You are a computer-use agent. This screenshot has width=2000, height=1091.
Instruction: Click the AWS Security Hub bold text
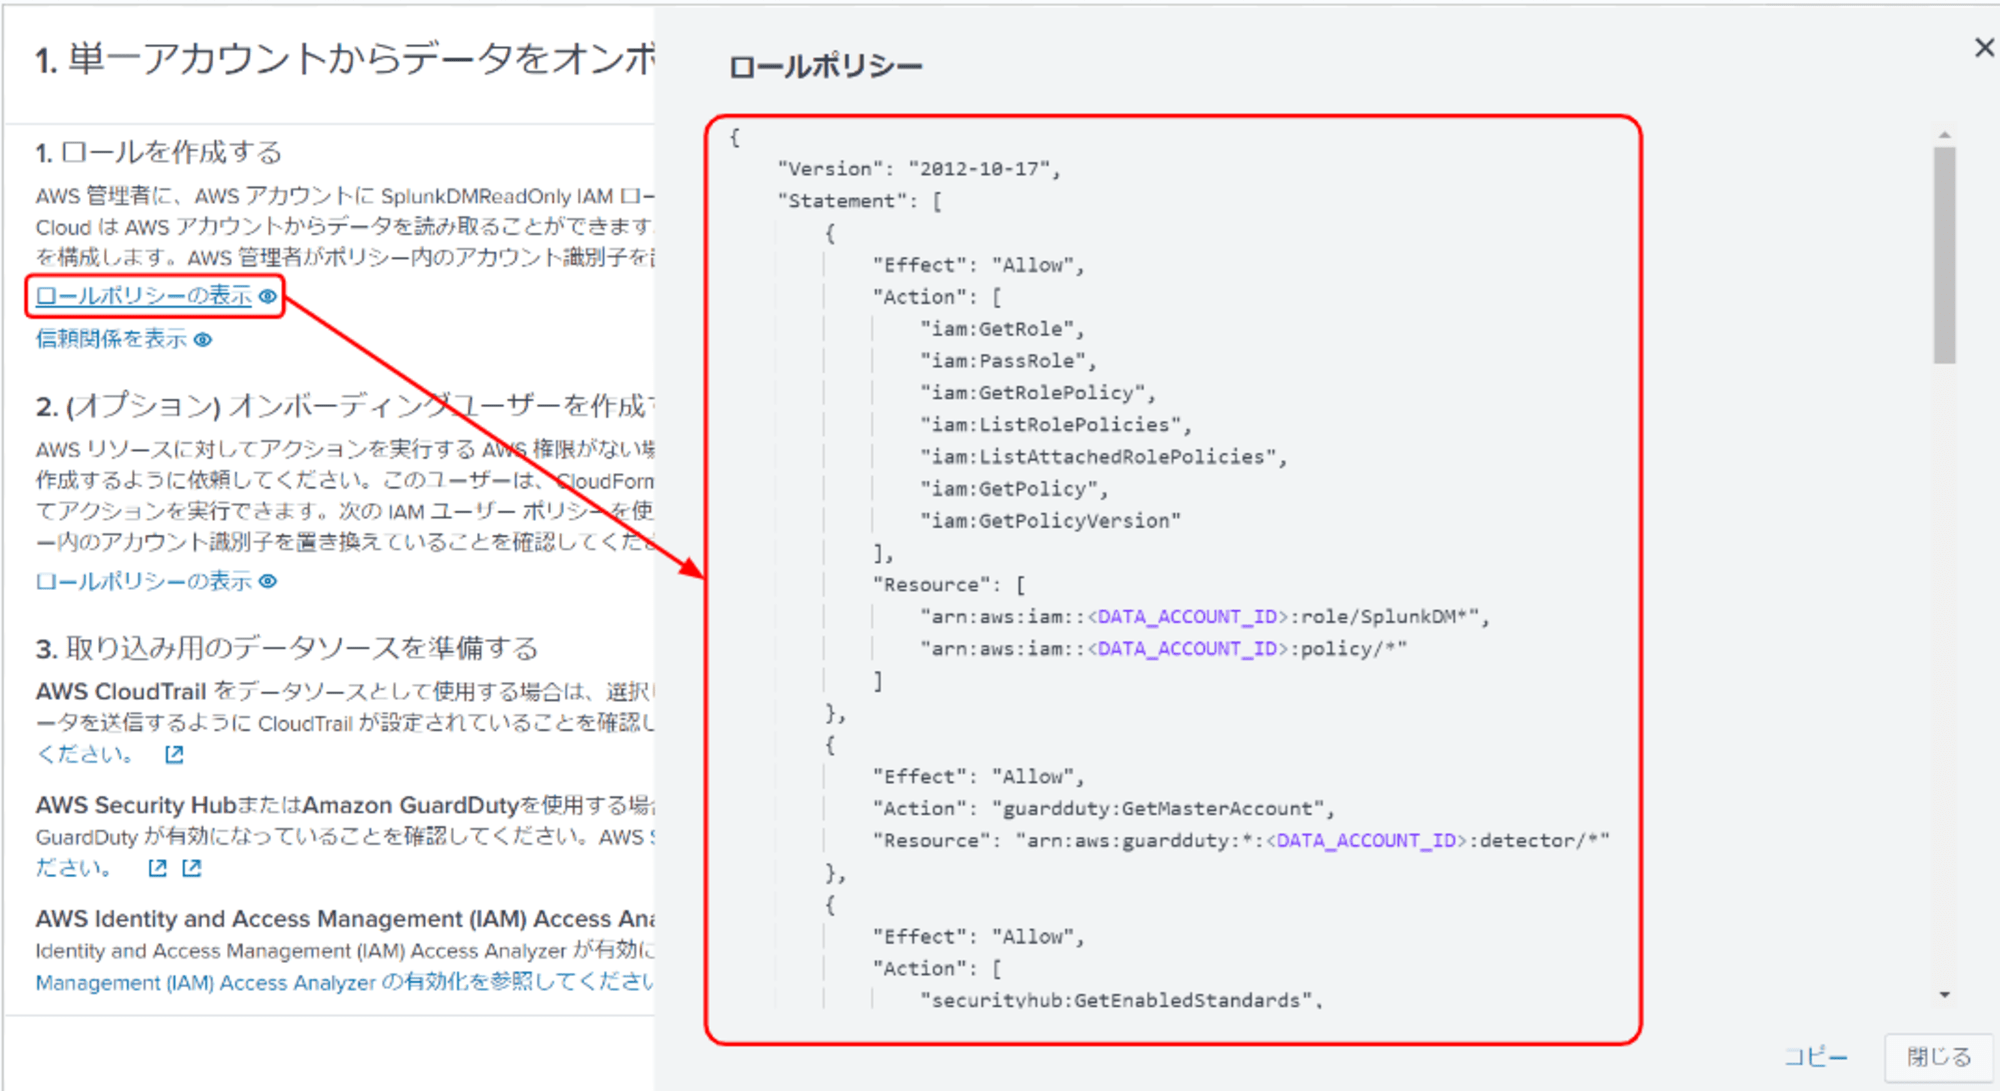pyautogui.click(x=136, y=805)
